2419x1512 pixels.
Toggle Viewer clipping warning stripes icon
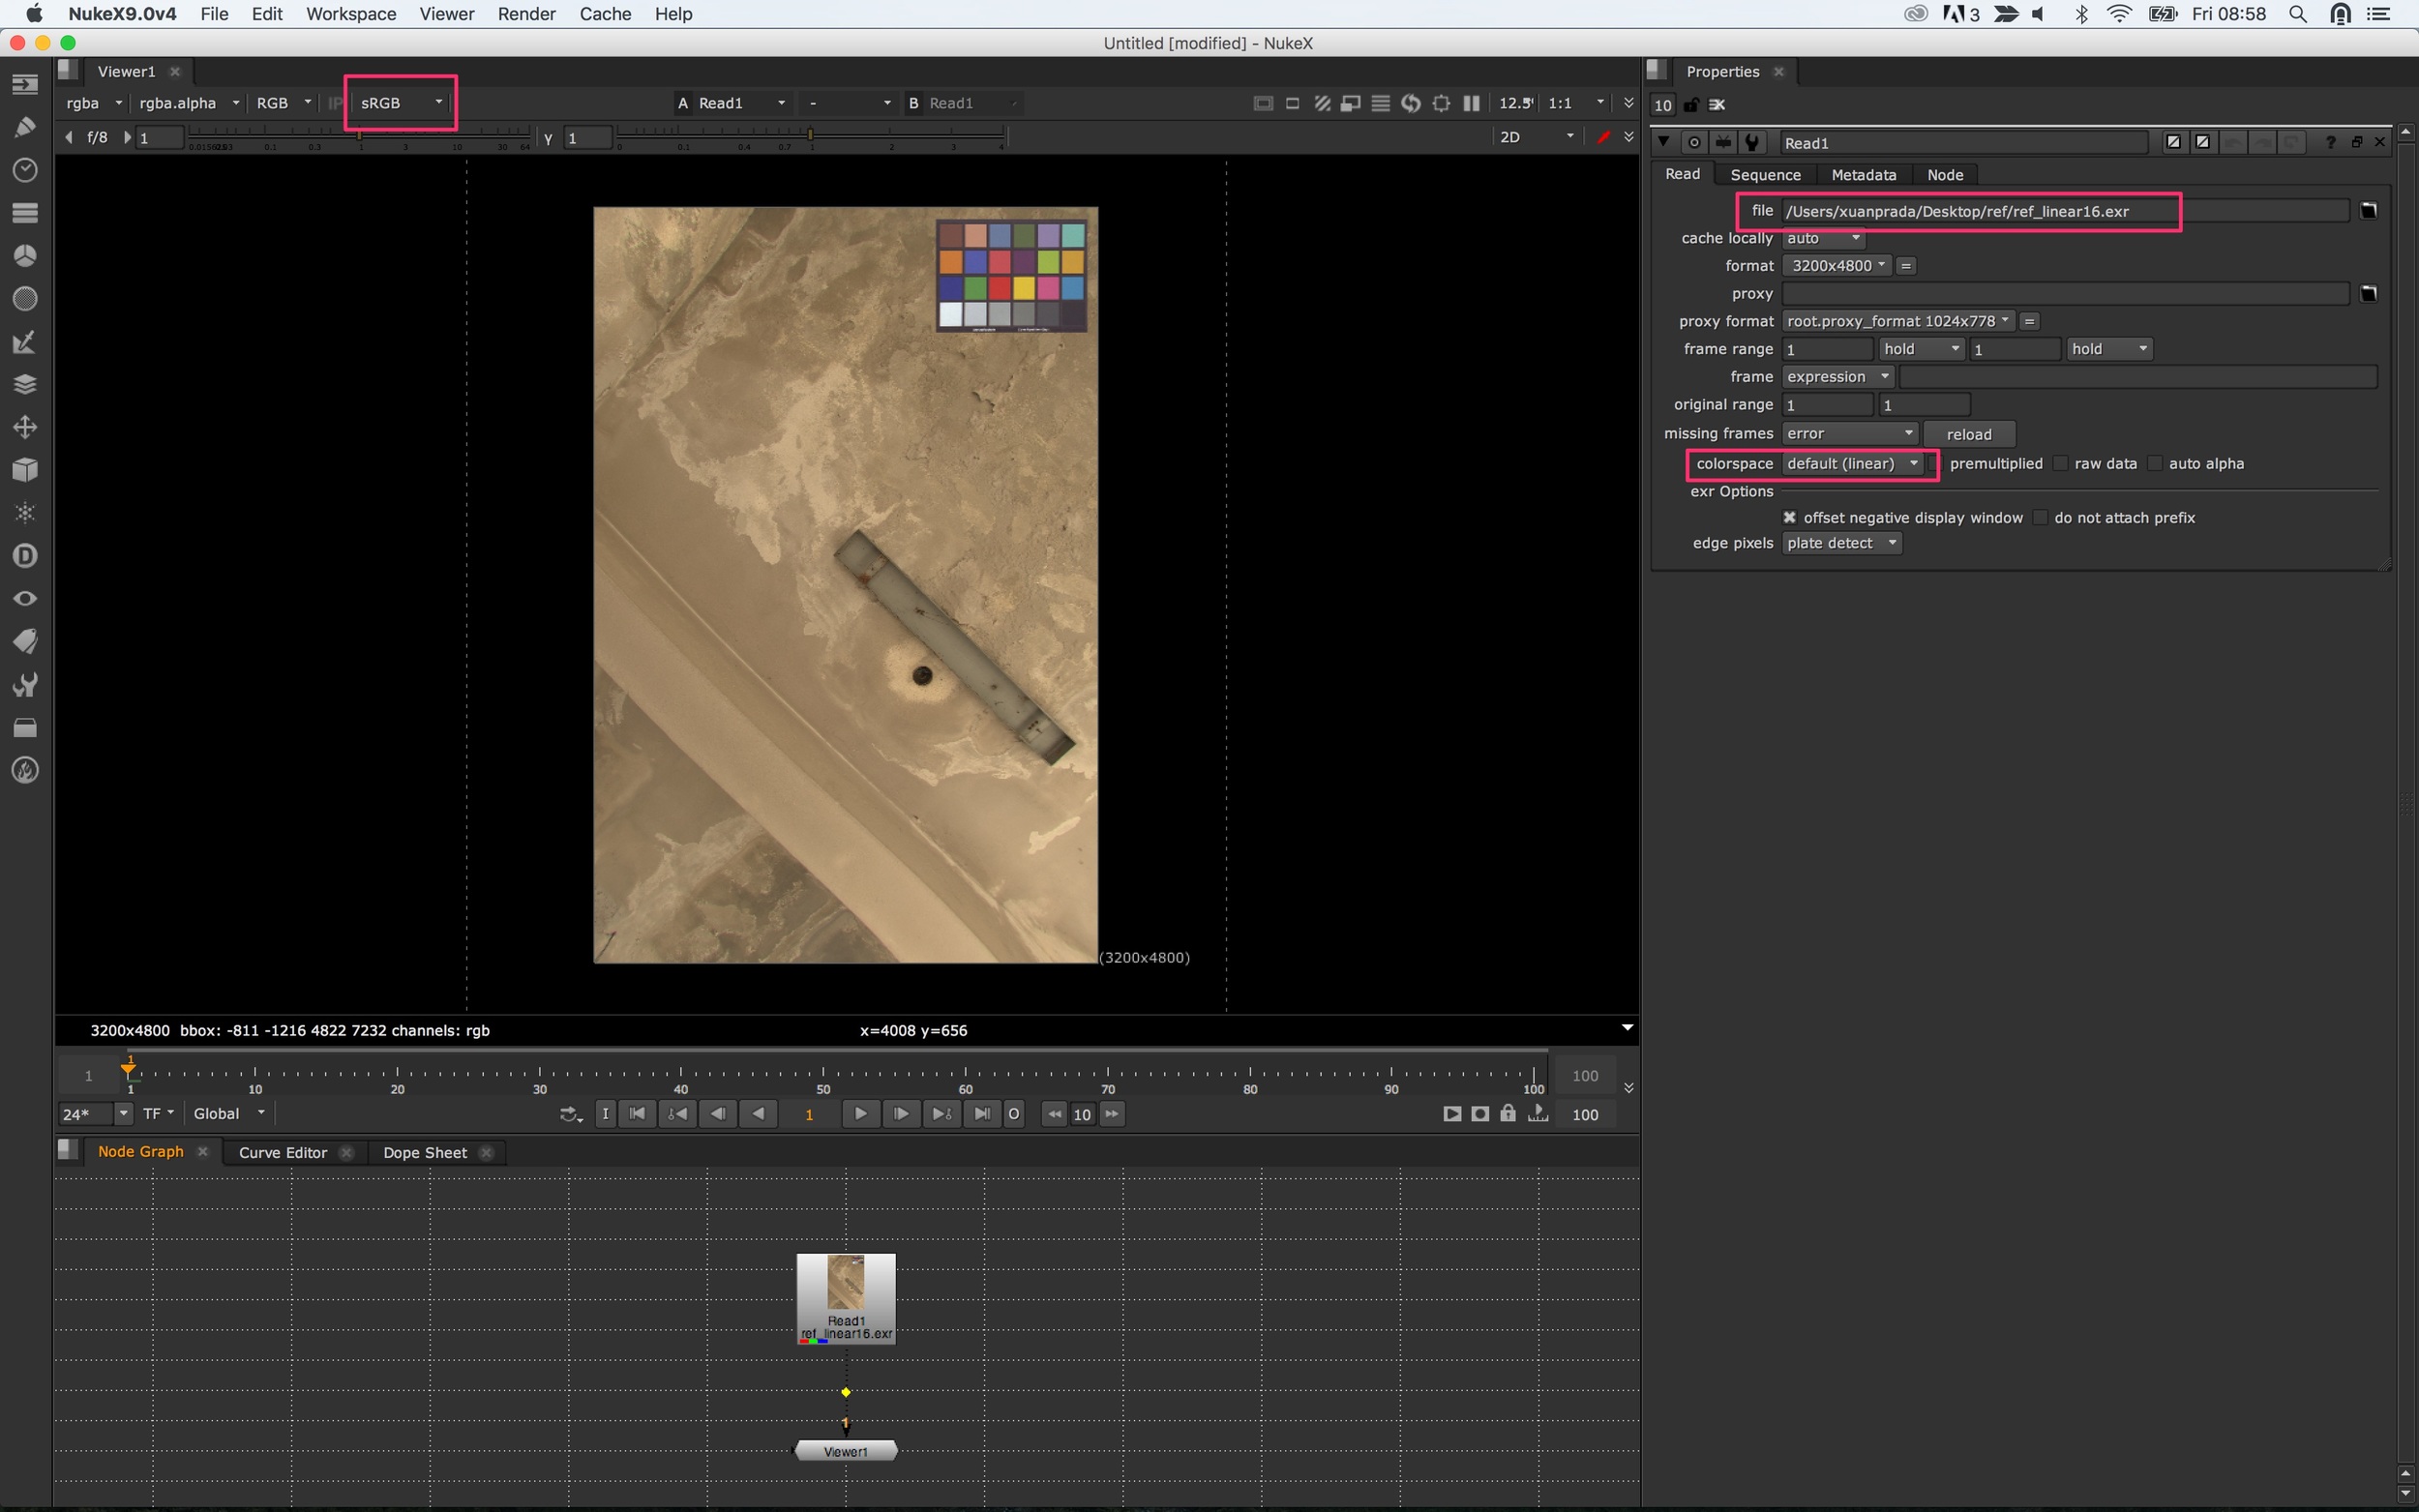pyautogui.click(x=1321, y=103)
